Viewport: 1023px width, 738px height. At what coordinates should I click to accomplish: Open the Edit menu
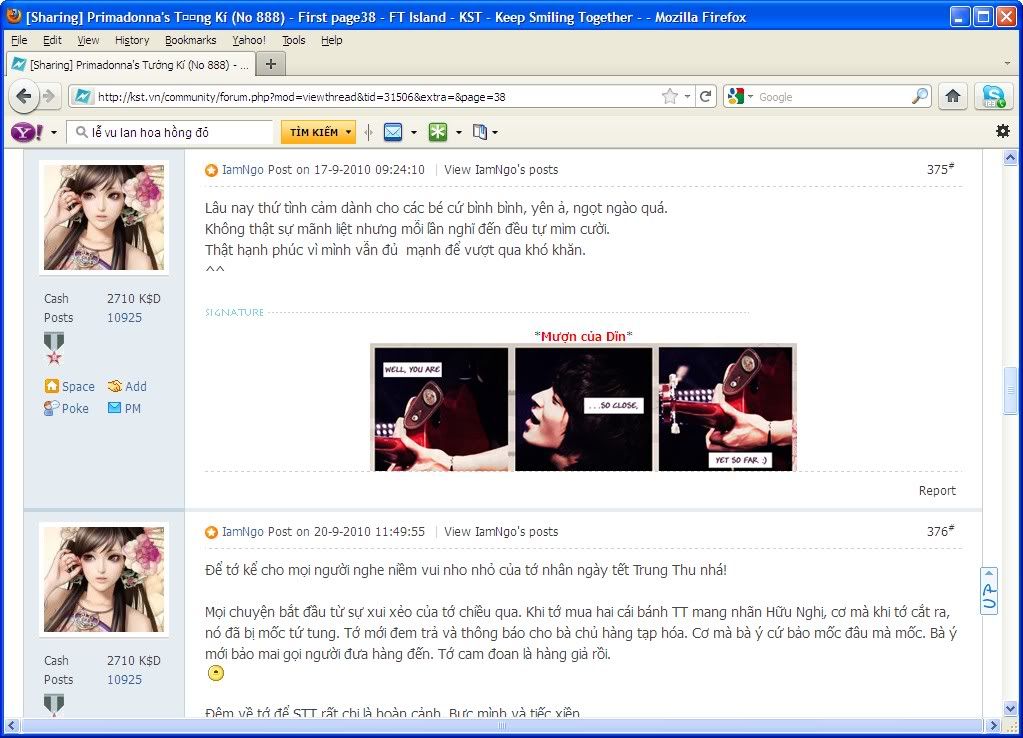pyautogui.click(x=52, y=40)
